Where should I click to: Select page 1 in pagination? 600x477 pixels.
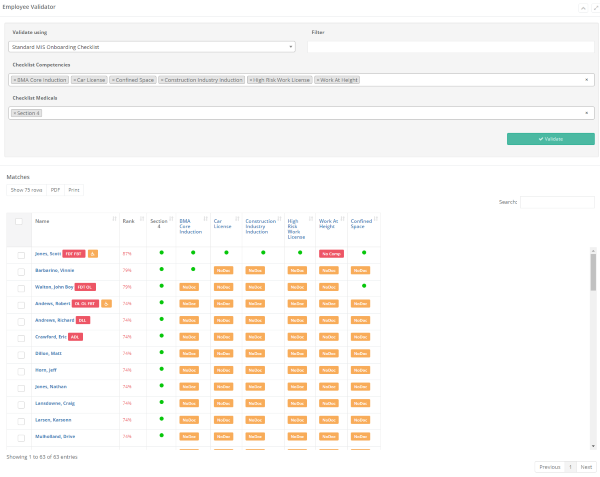(x=570, y=467)
